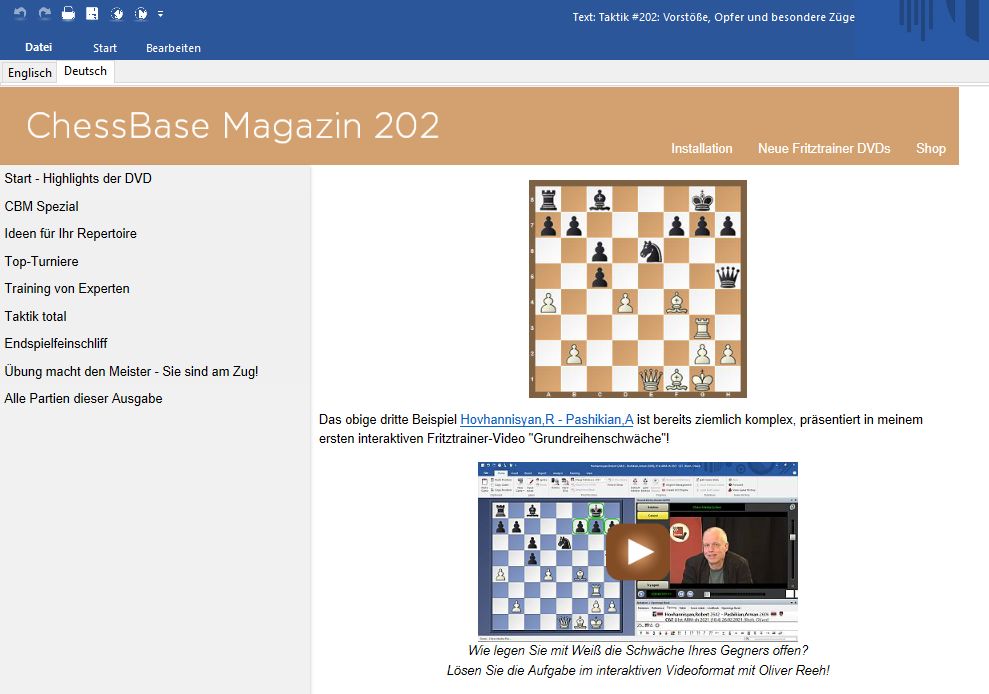Open Neue Fritztrainer DVDs link
This screenshot has height=694, width=989.
[x=823, y=148]
